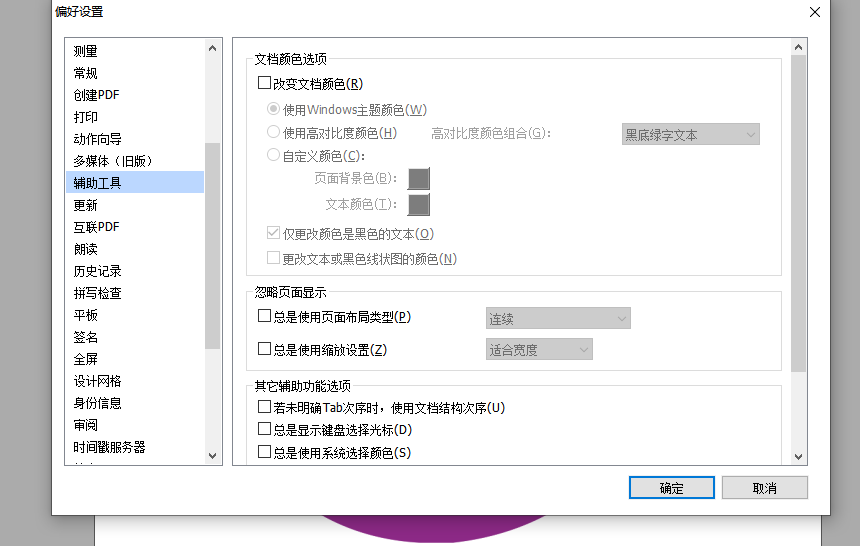Open 互联PDF preferences category

point(135,227)
